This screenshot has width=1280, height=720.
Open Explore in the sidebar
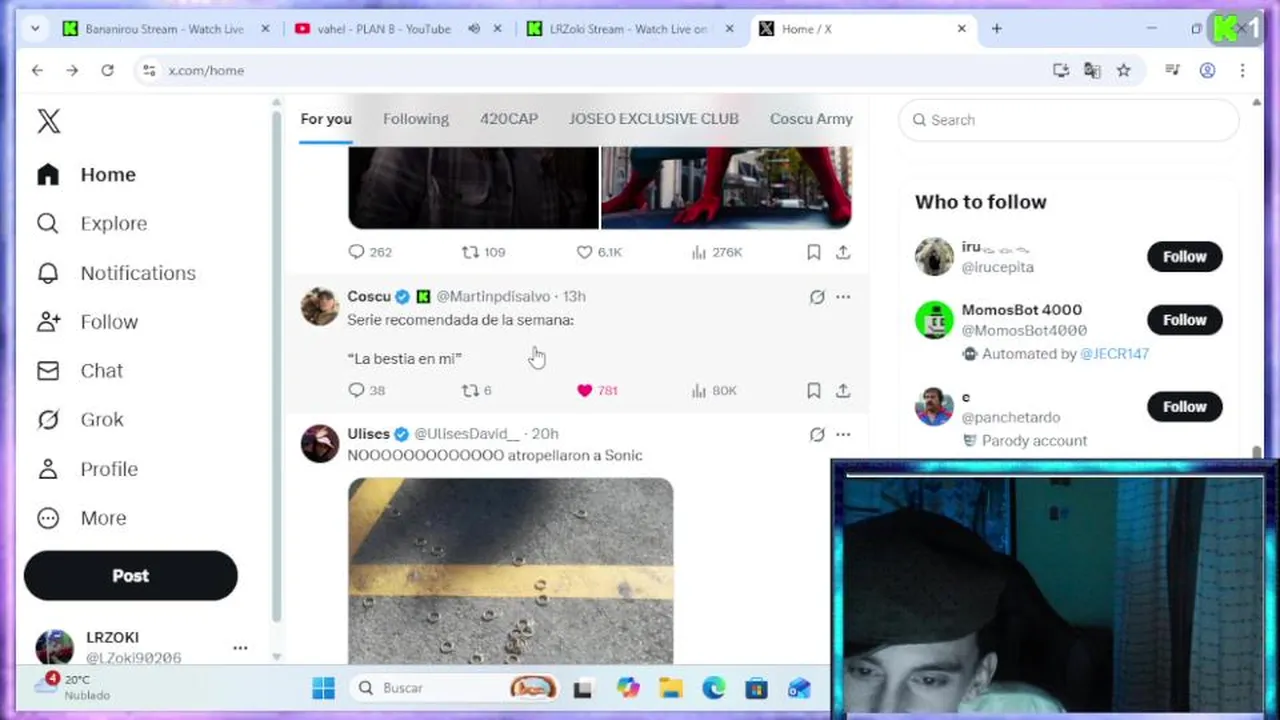pos(92,223)
